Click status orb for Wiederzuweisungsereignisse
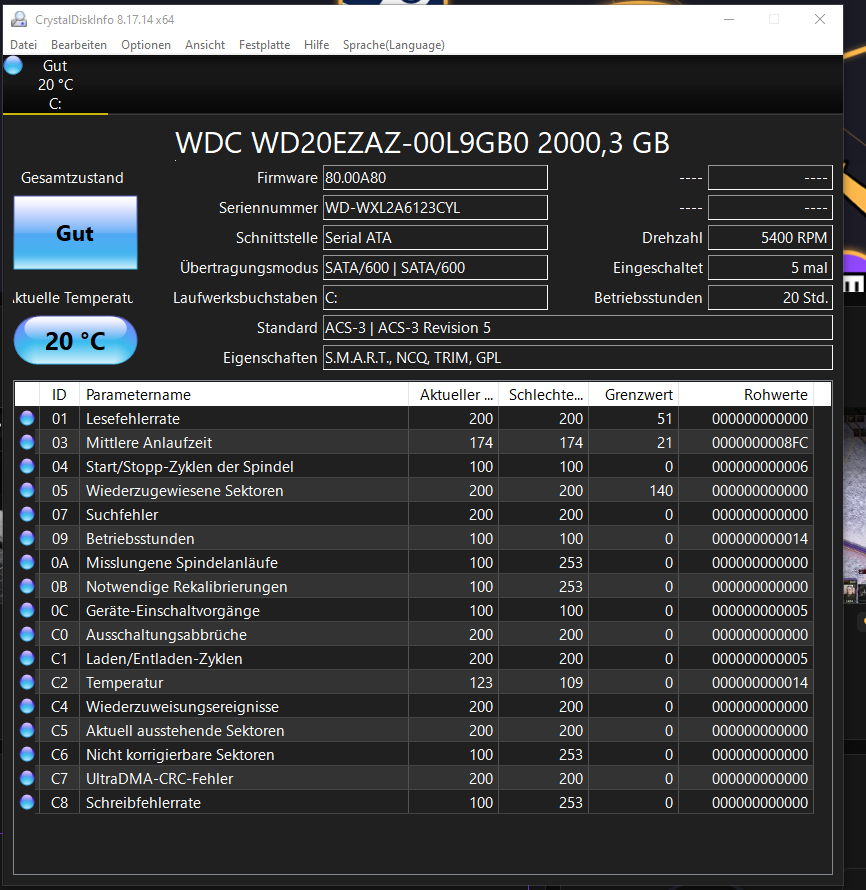Screen dimensions: 866x890 pos(27,706)
